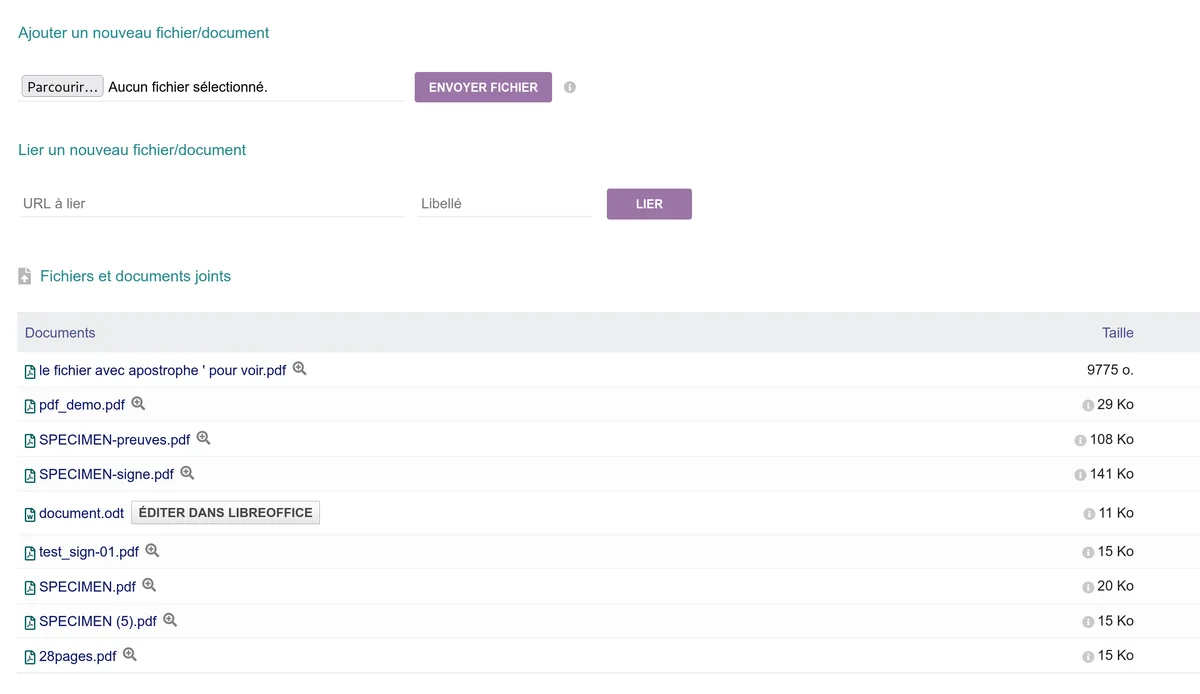Click 'Aucun fichier sélectionné.' text
The width and height of the screenshot is (1200, 694).
188,87
